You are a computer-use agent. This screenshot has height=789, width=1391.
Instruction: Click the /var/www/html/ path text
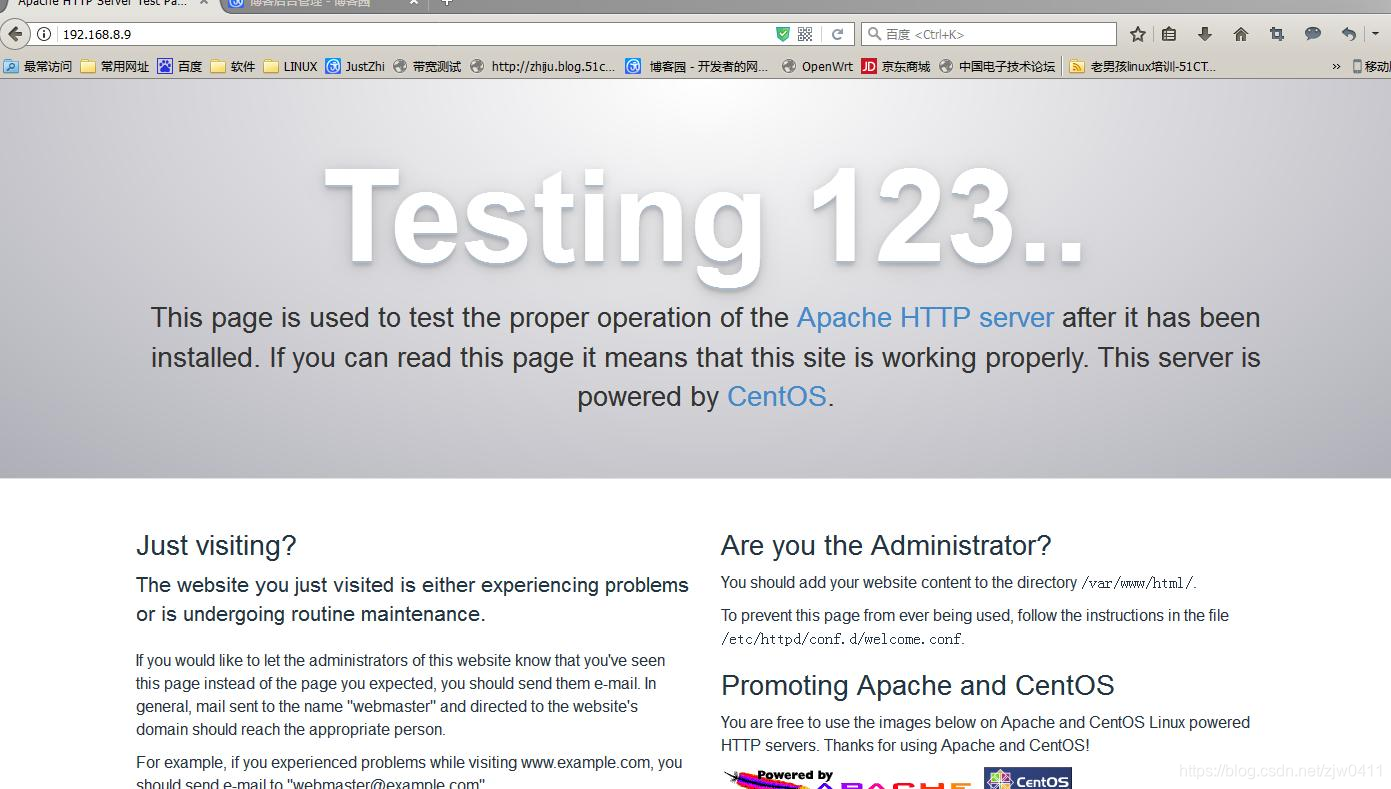pos(1138,583)
